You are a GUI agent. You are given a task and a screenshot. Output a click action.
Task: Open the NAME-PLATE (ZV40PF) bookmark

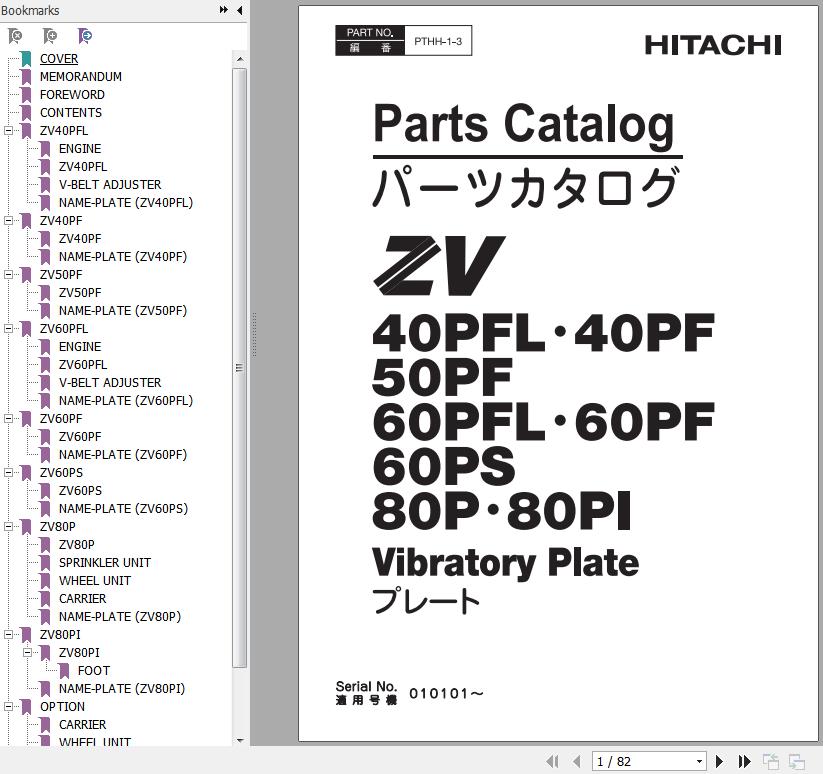click(123, 257)
